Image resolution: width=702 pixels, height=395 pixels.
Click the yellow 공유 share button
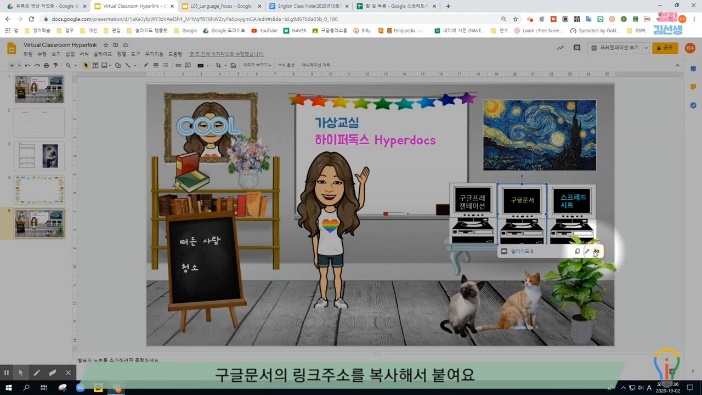pos(665,47)
